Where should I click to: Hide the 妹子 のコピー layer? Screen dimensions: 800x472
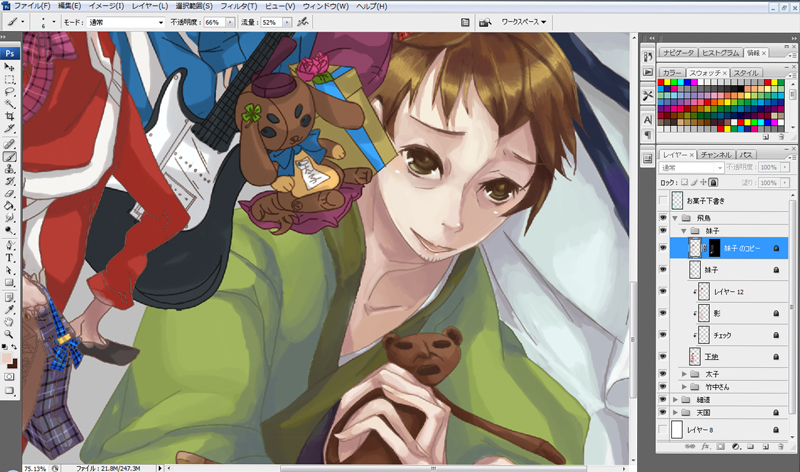(x=663, y=248)
